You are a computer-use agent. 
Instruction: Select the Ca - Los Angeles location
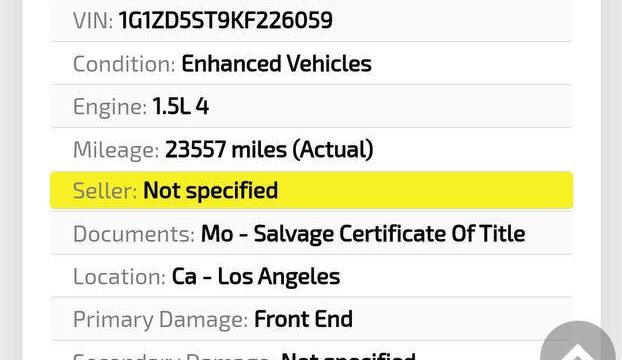coord(256,276)
